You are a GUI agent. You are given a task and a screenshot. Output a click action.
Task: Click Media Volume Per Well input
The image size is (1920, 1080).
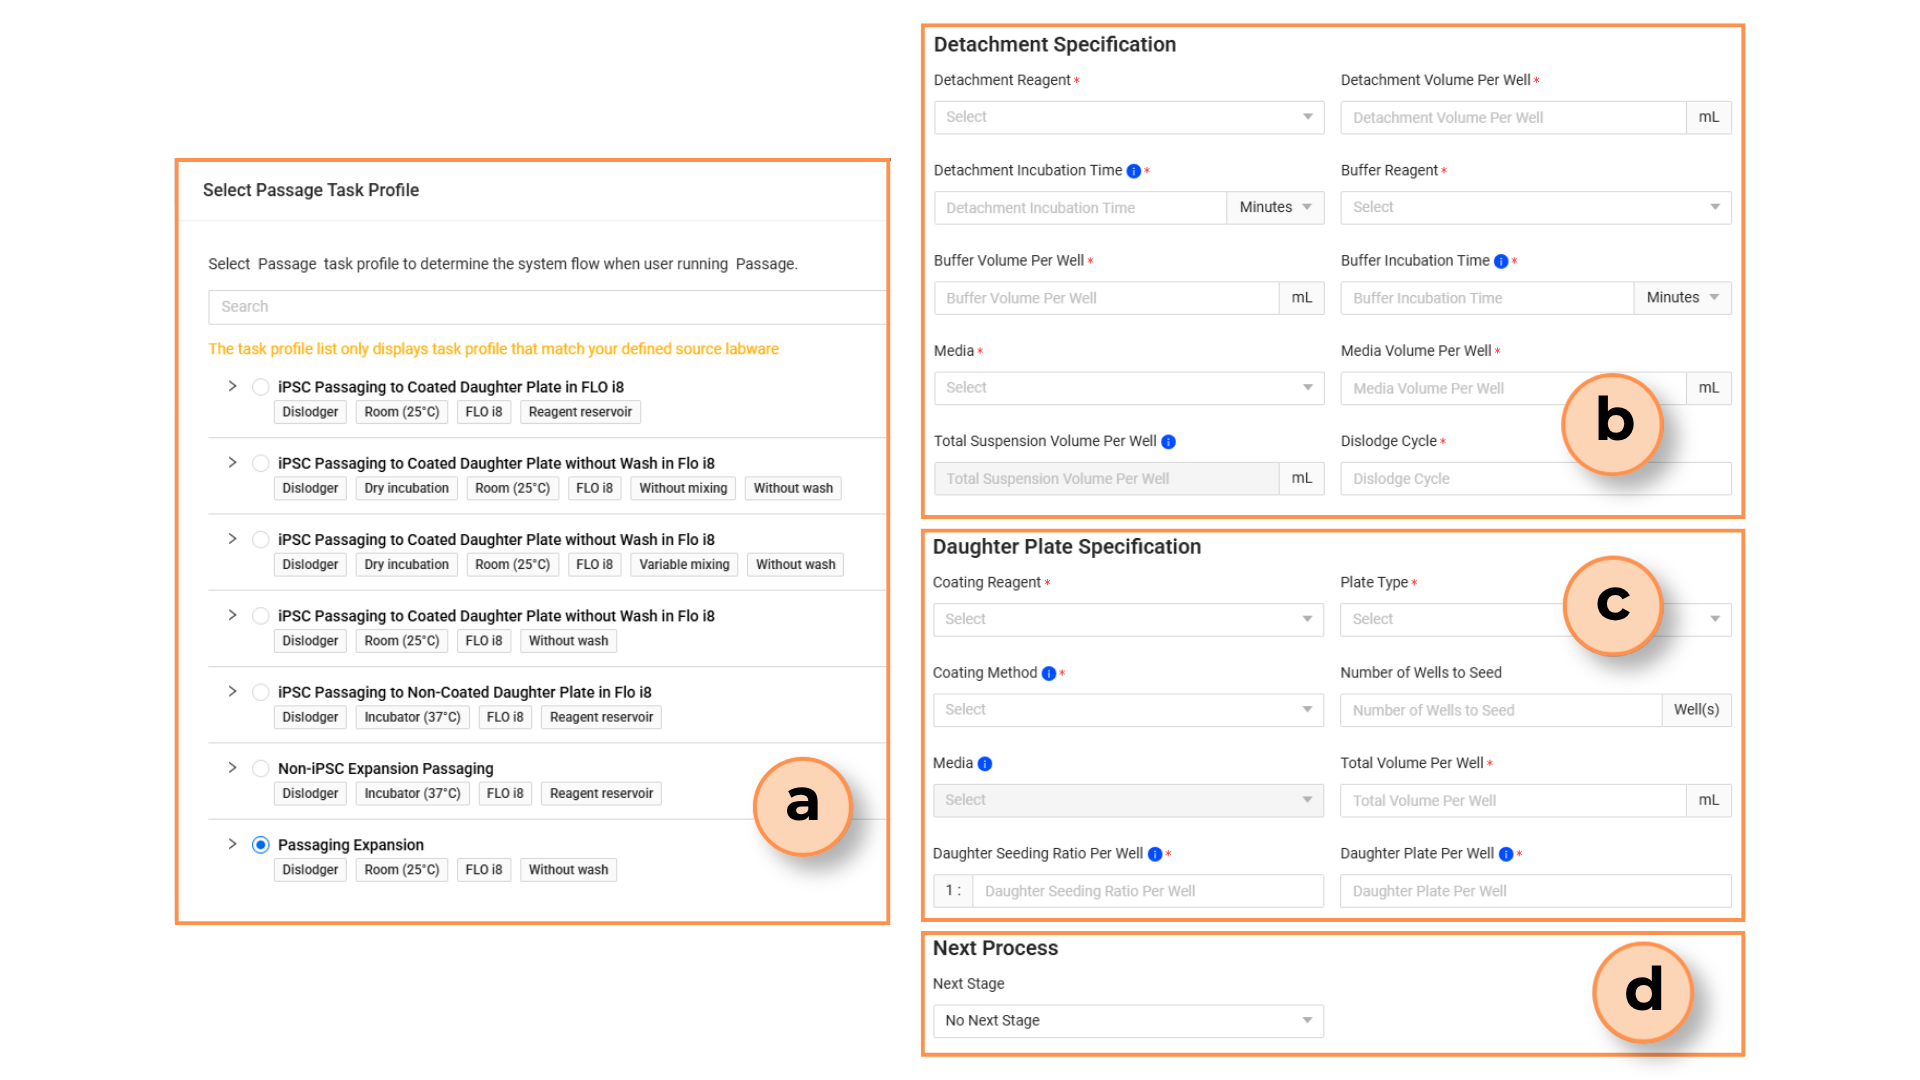1513,388
